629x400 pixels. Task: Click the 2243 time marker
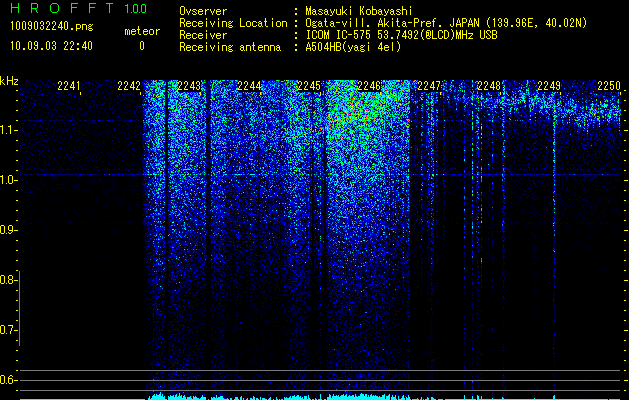(x=189, y=86)
